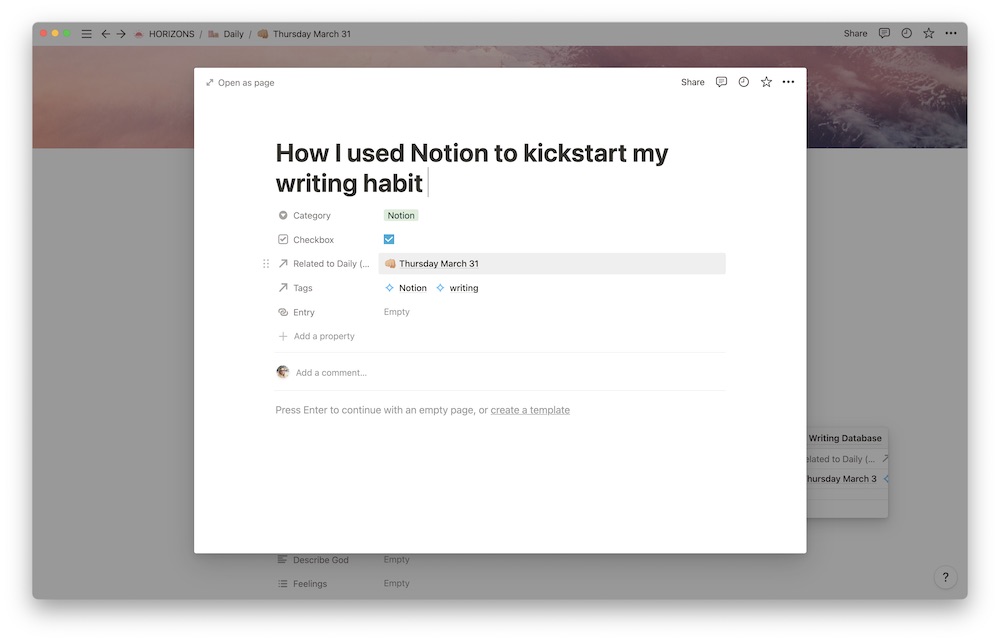Click the Category property circle icon
The width and height of the screenshot is (1000, 642).
pyautogui.click(x=283, y=215)
